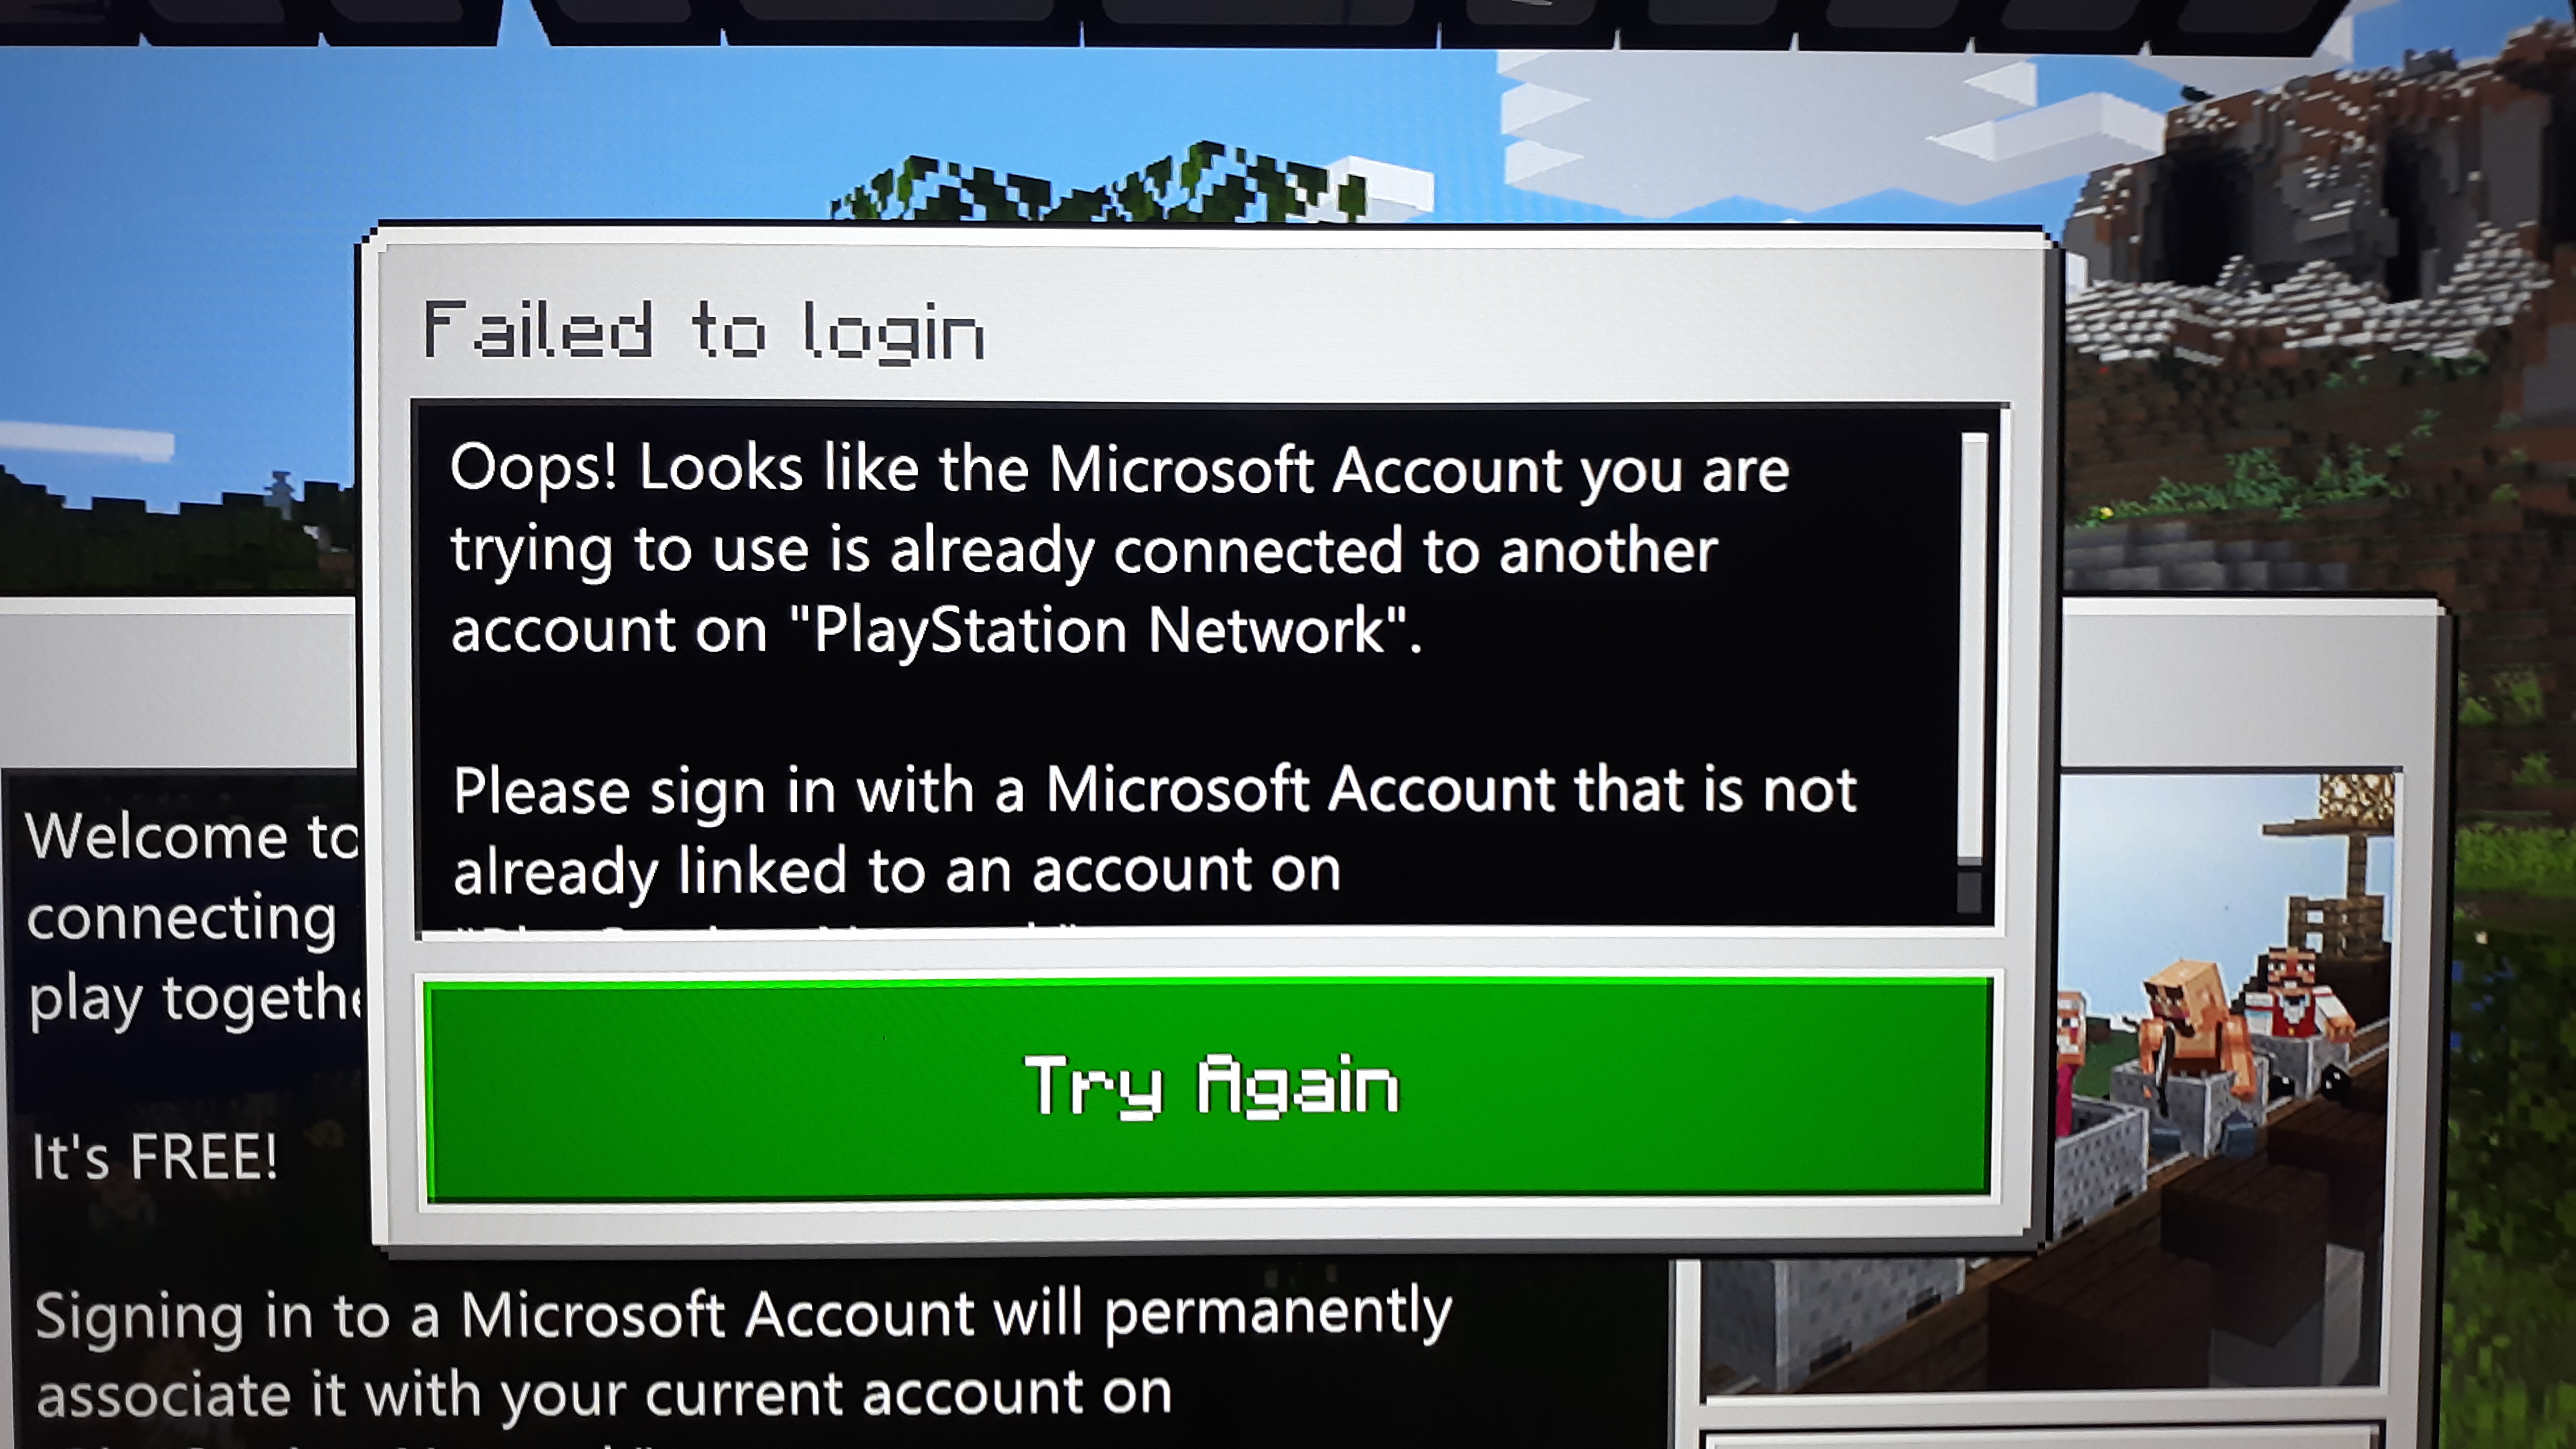Click the green Try Again button
Screen dimensions: 2576x1449
pyautogui.click(x=1208, y=1089)
